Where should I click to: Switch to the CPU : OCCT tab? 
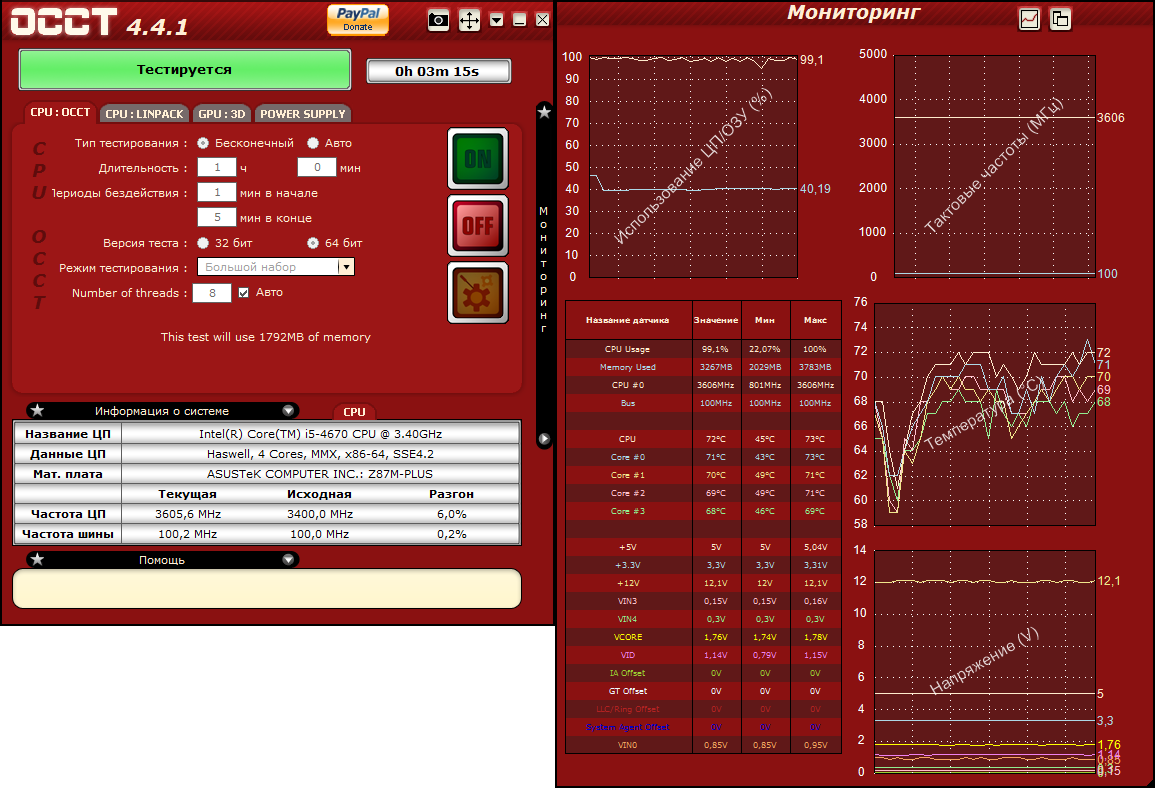pos(60,113)
